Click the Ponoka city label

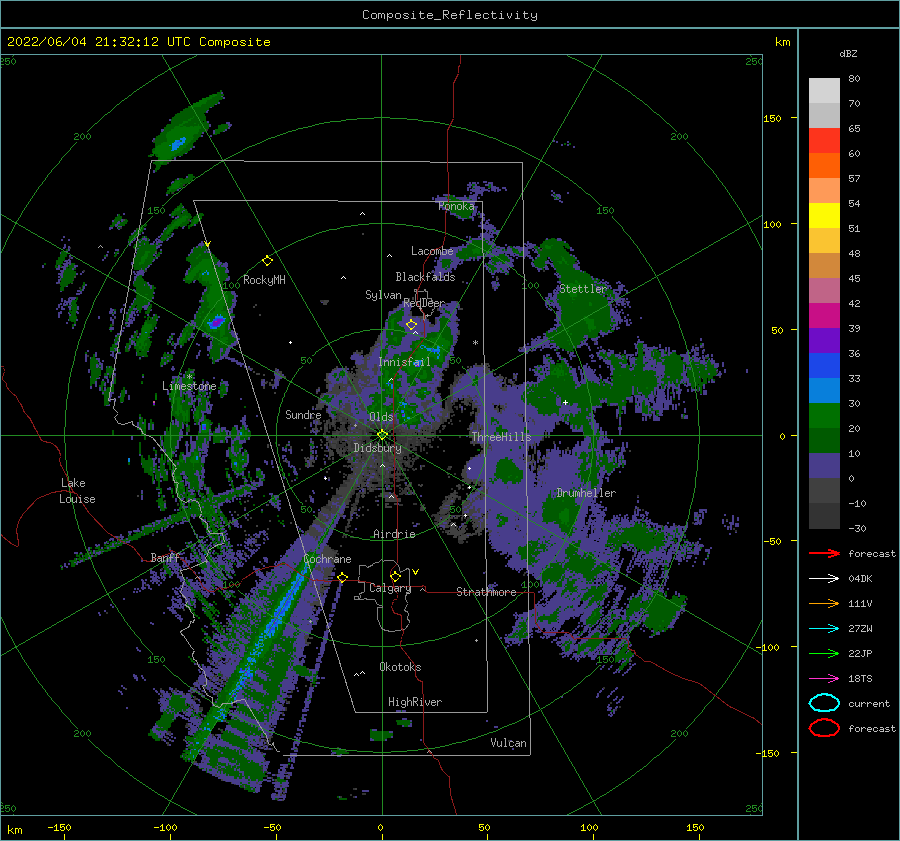click(x=456, y=206)
